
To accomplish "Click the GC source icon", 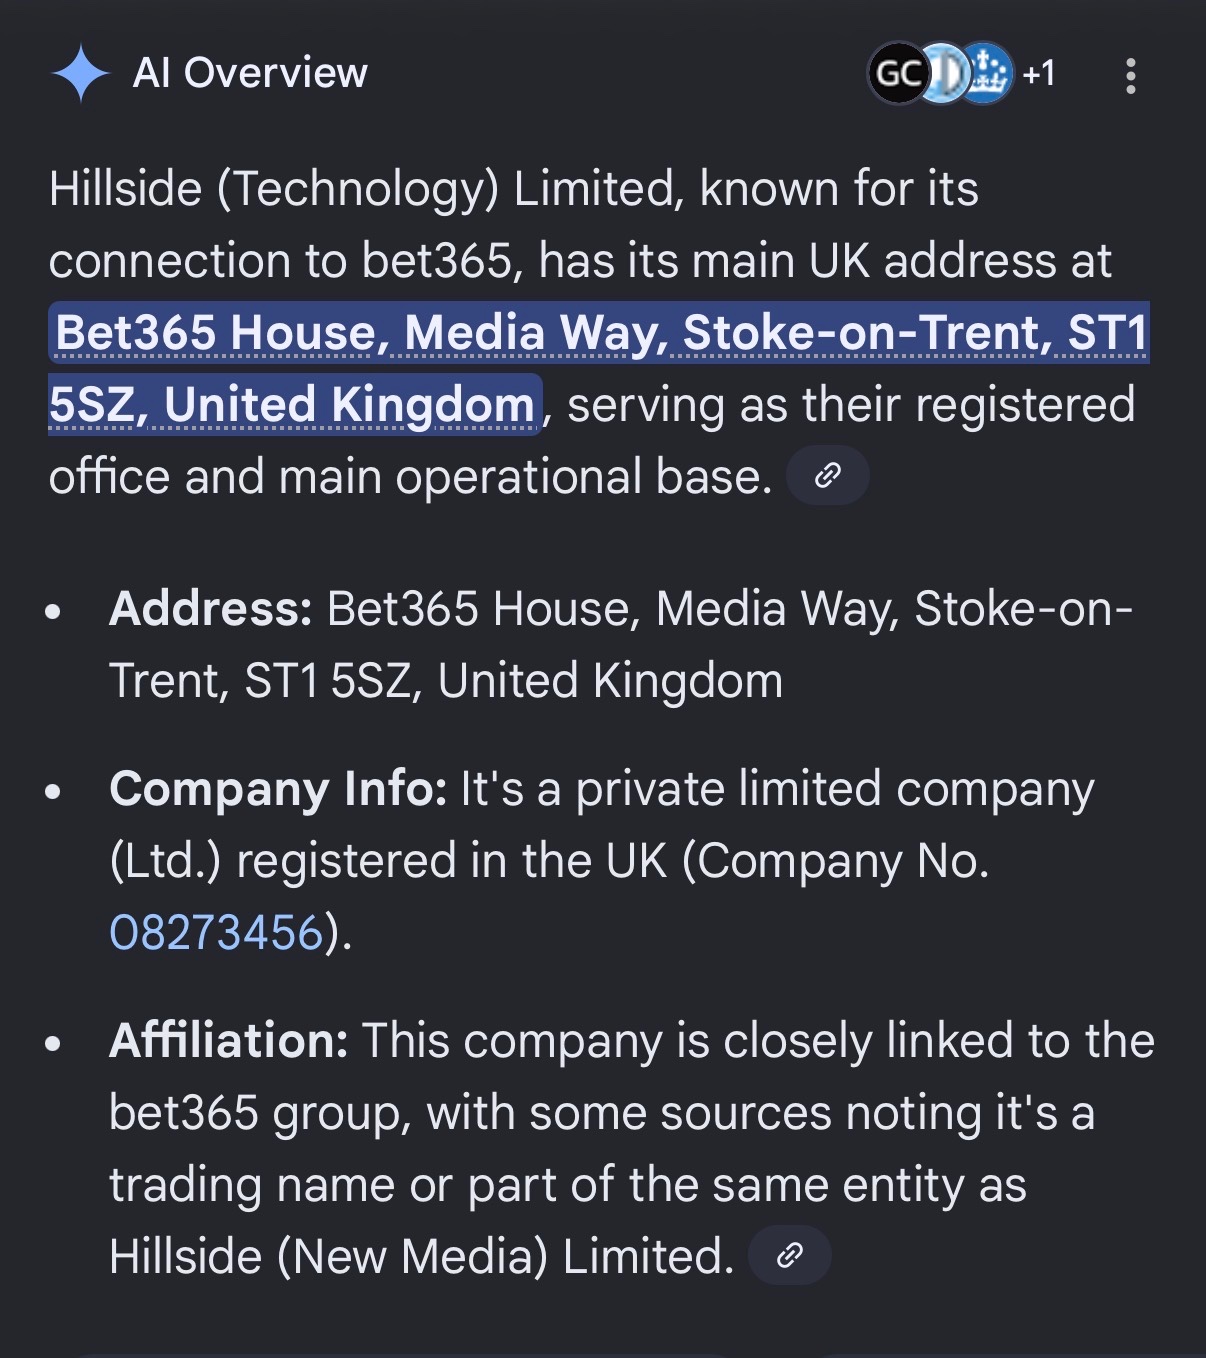I will pyautogui.click(x=898, y=73).
